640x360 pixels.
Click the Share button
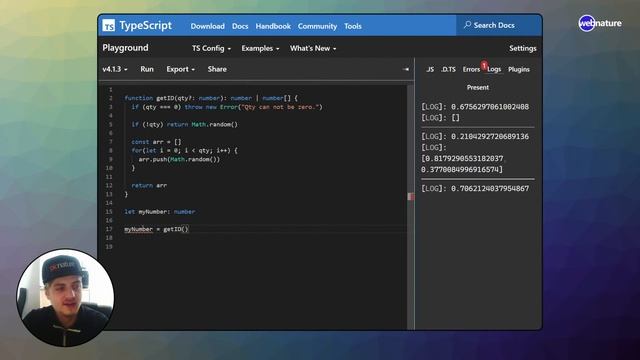pos(217,69)
